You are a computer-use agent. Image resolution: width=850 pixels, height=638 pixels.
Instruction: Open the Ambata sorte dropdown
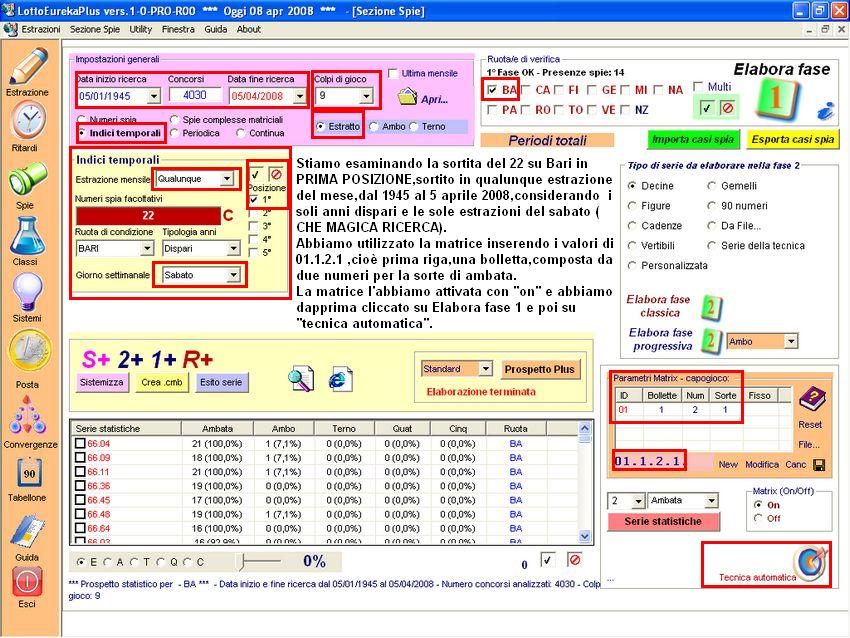point(711,501)
